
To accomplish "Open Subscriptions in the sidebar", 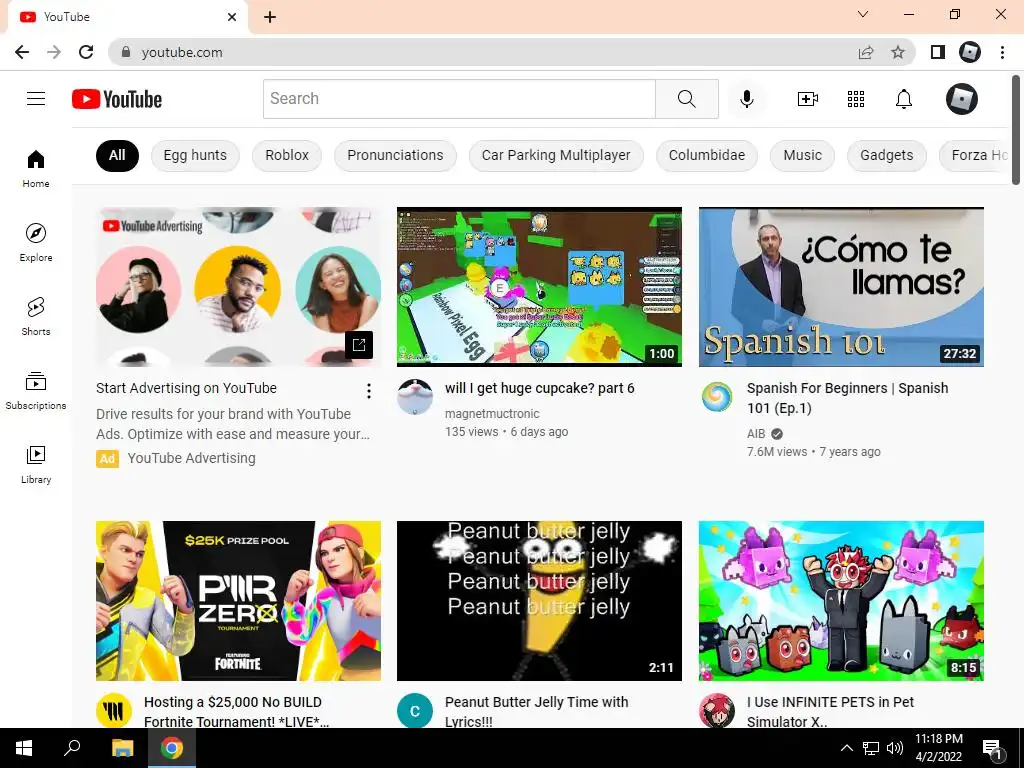I will click(36, 391).
